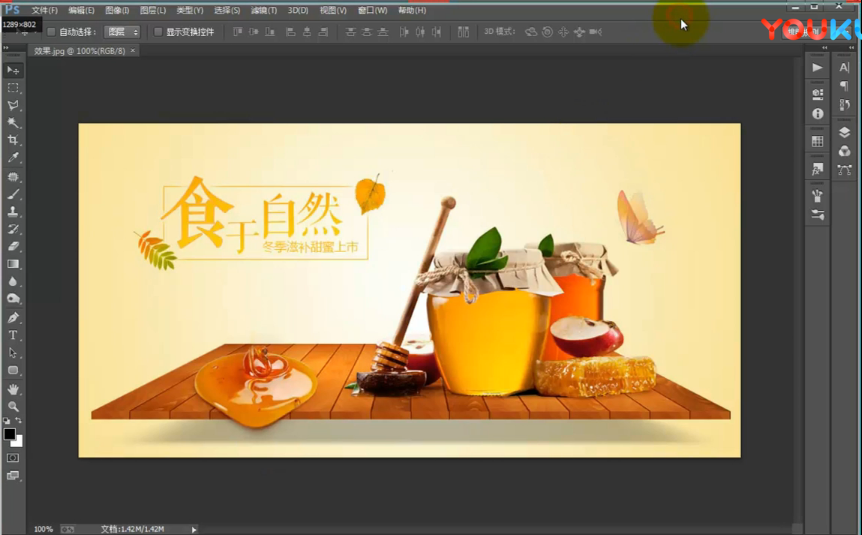862x535 pixels.
Task: Click the background white color swatch
Action: 19,442
